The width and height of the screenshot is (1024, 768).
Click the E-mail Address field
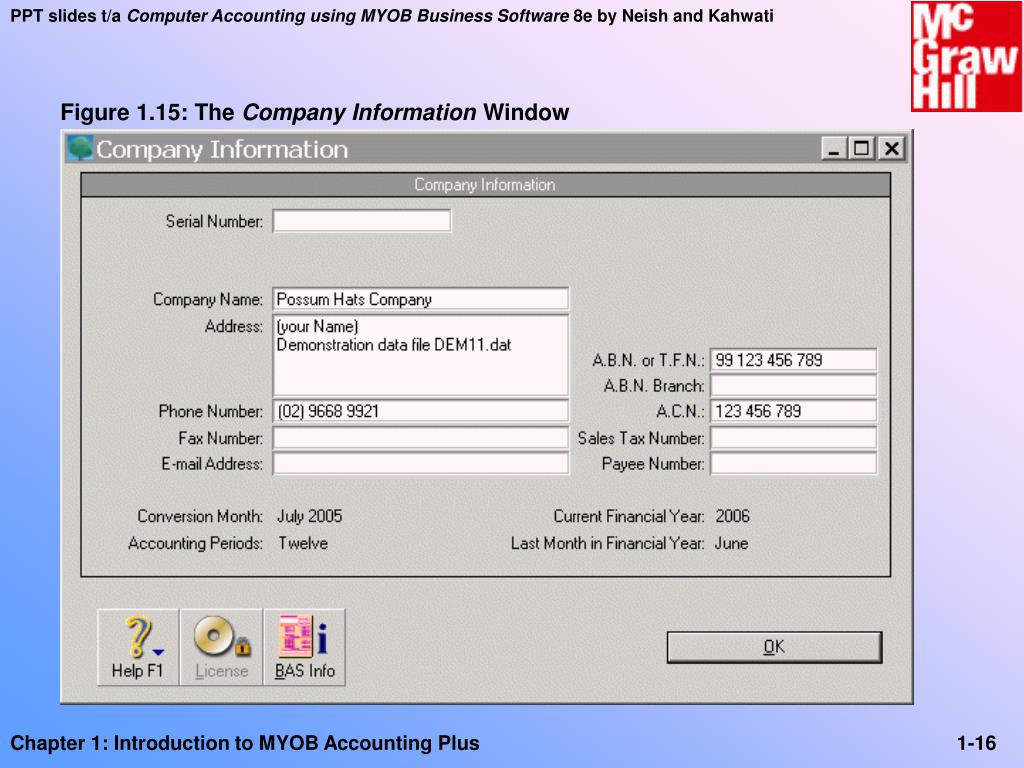[421, 464]
